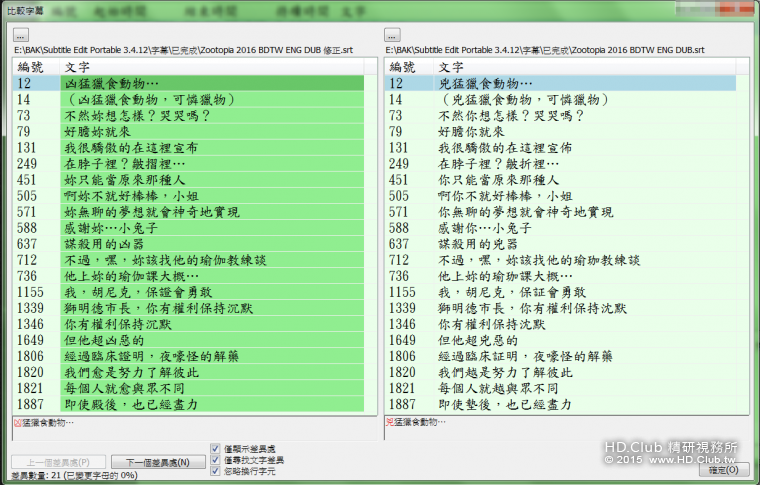The height and width of the screenshot is (485, 760).
Task: Open file browser for the left subtitle
Action: point(20,35)
